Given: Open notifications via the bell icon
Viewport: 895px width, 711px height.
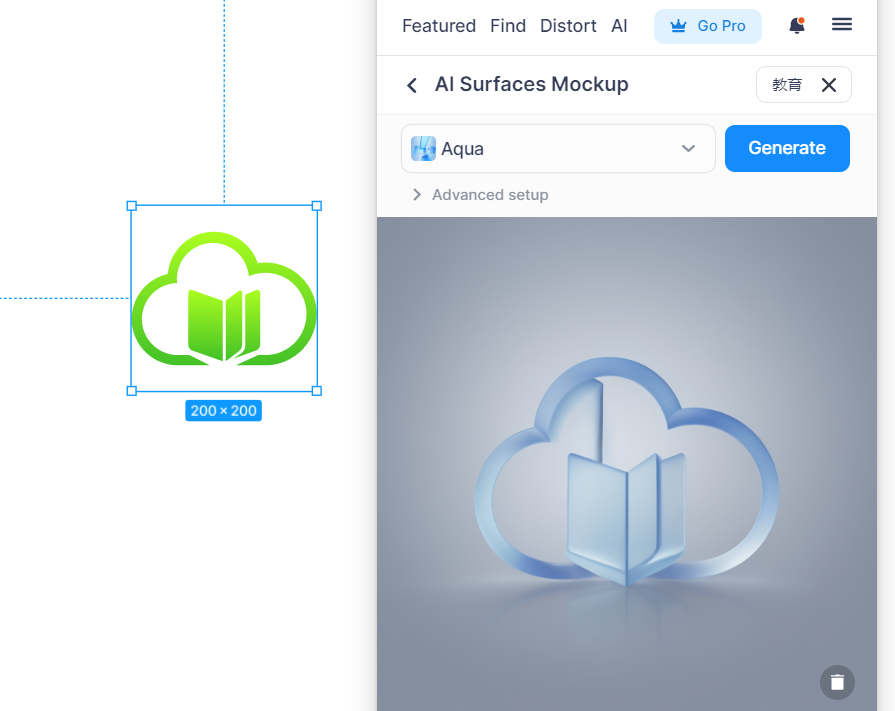Looking at the screenshot, I should tap(796, 26).
